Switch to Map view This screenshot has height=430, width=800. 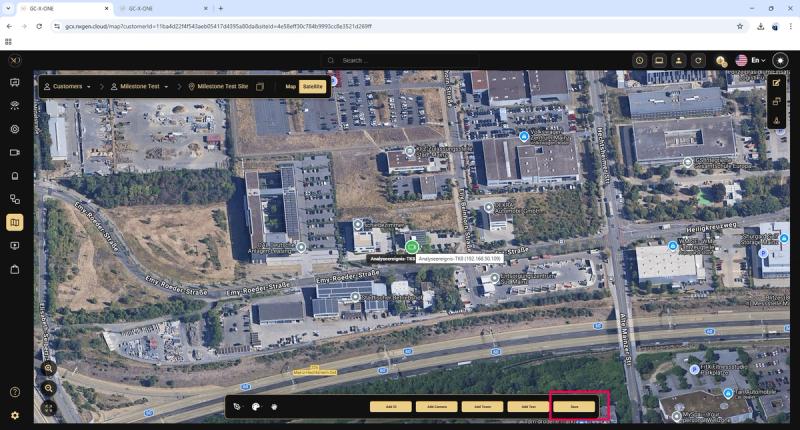coord(290,87)
